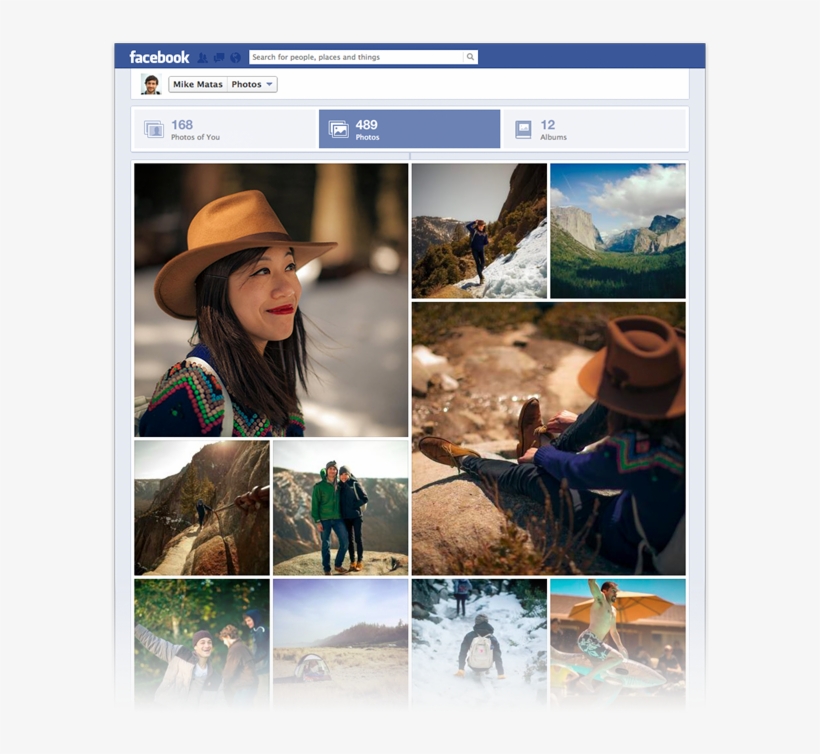This screenshot has height=754, width=820.
Task: Open photo of couple standing on cliff
Action: [x=340, y=508]
